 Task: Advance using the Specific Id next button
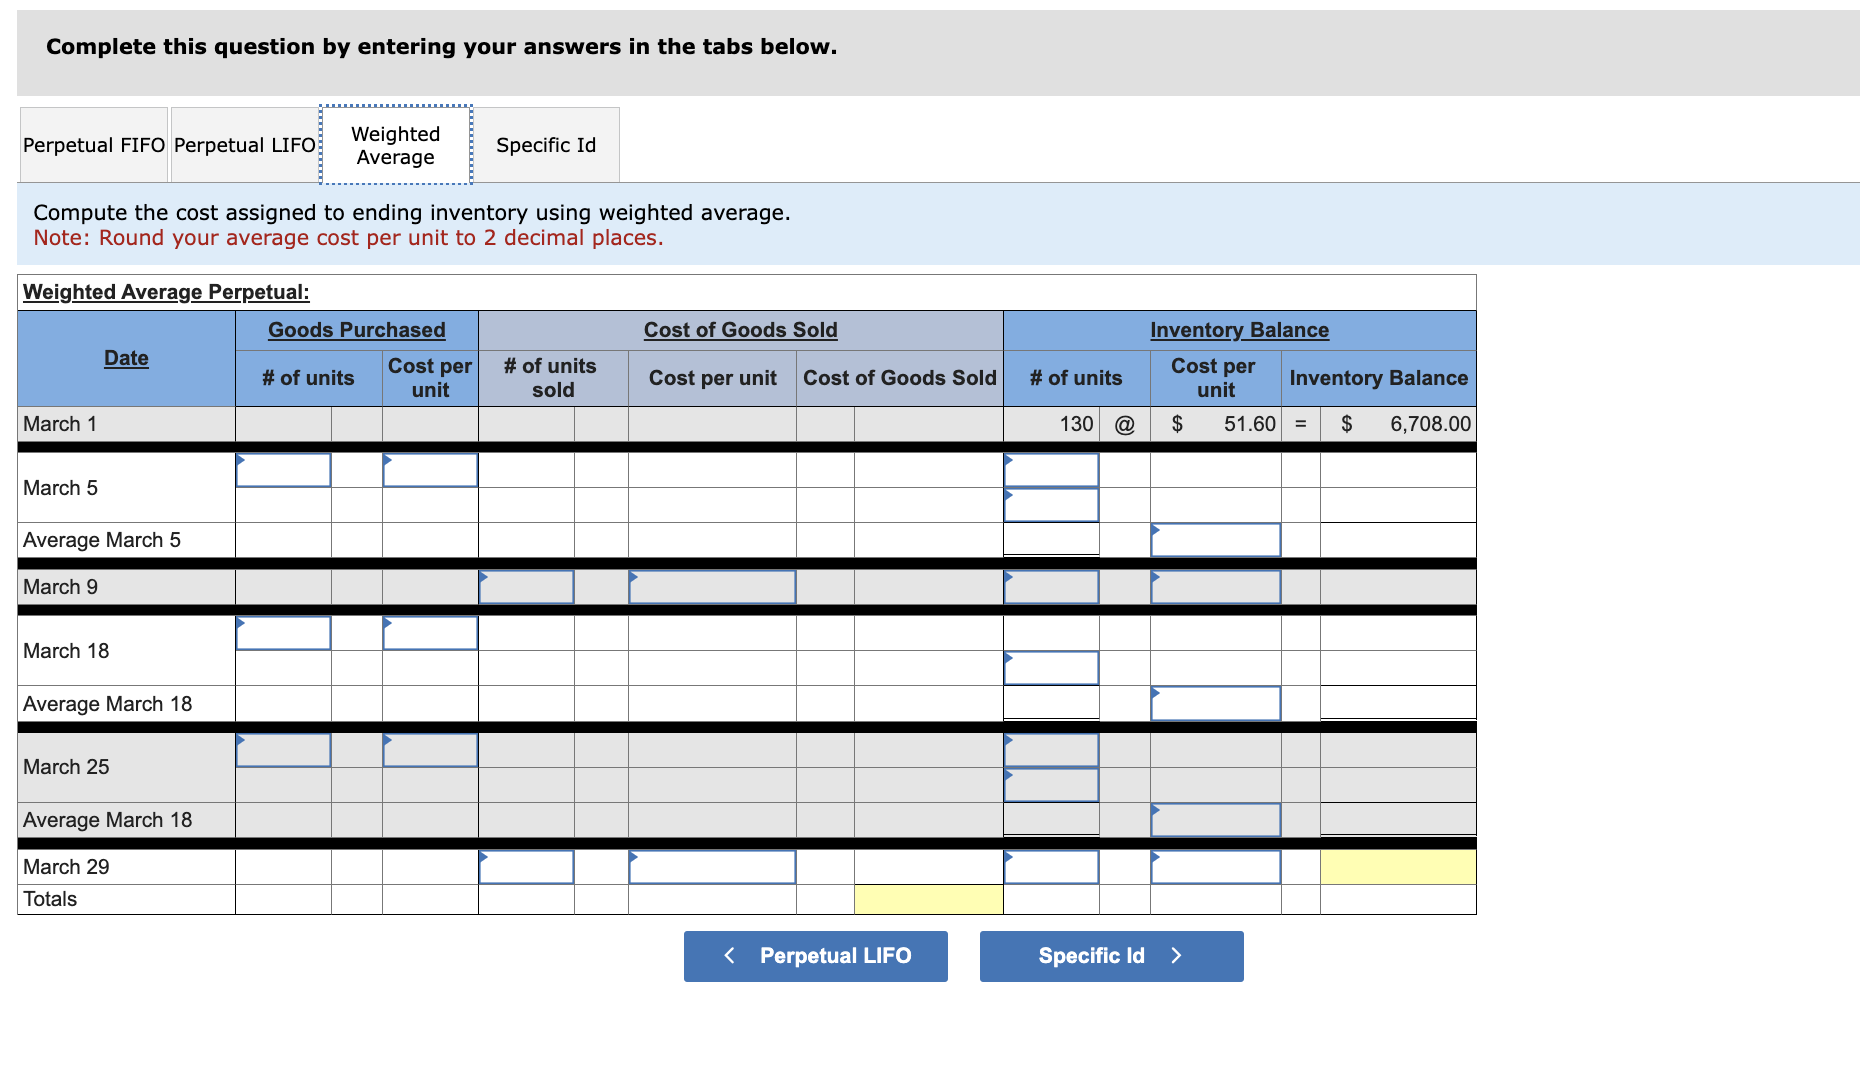pos(1112,956)
